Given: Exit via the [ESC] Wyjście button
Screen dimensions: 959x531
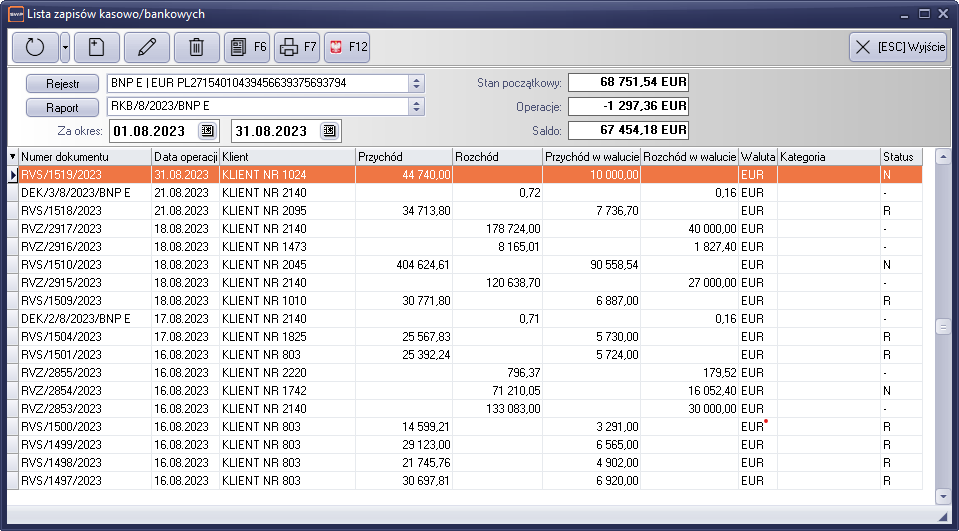Looking at the screenshot, I should 898,47.
